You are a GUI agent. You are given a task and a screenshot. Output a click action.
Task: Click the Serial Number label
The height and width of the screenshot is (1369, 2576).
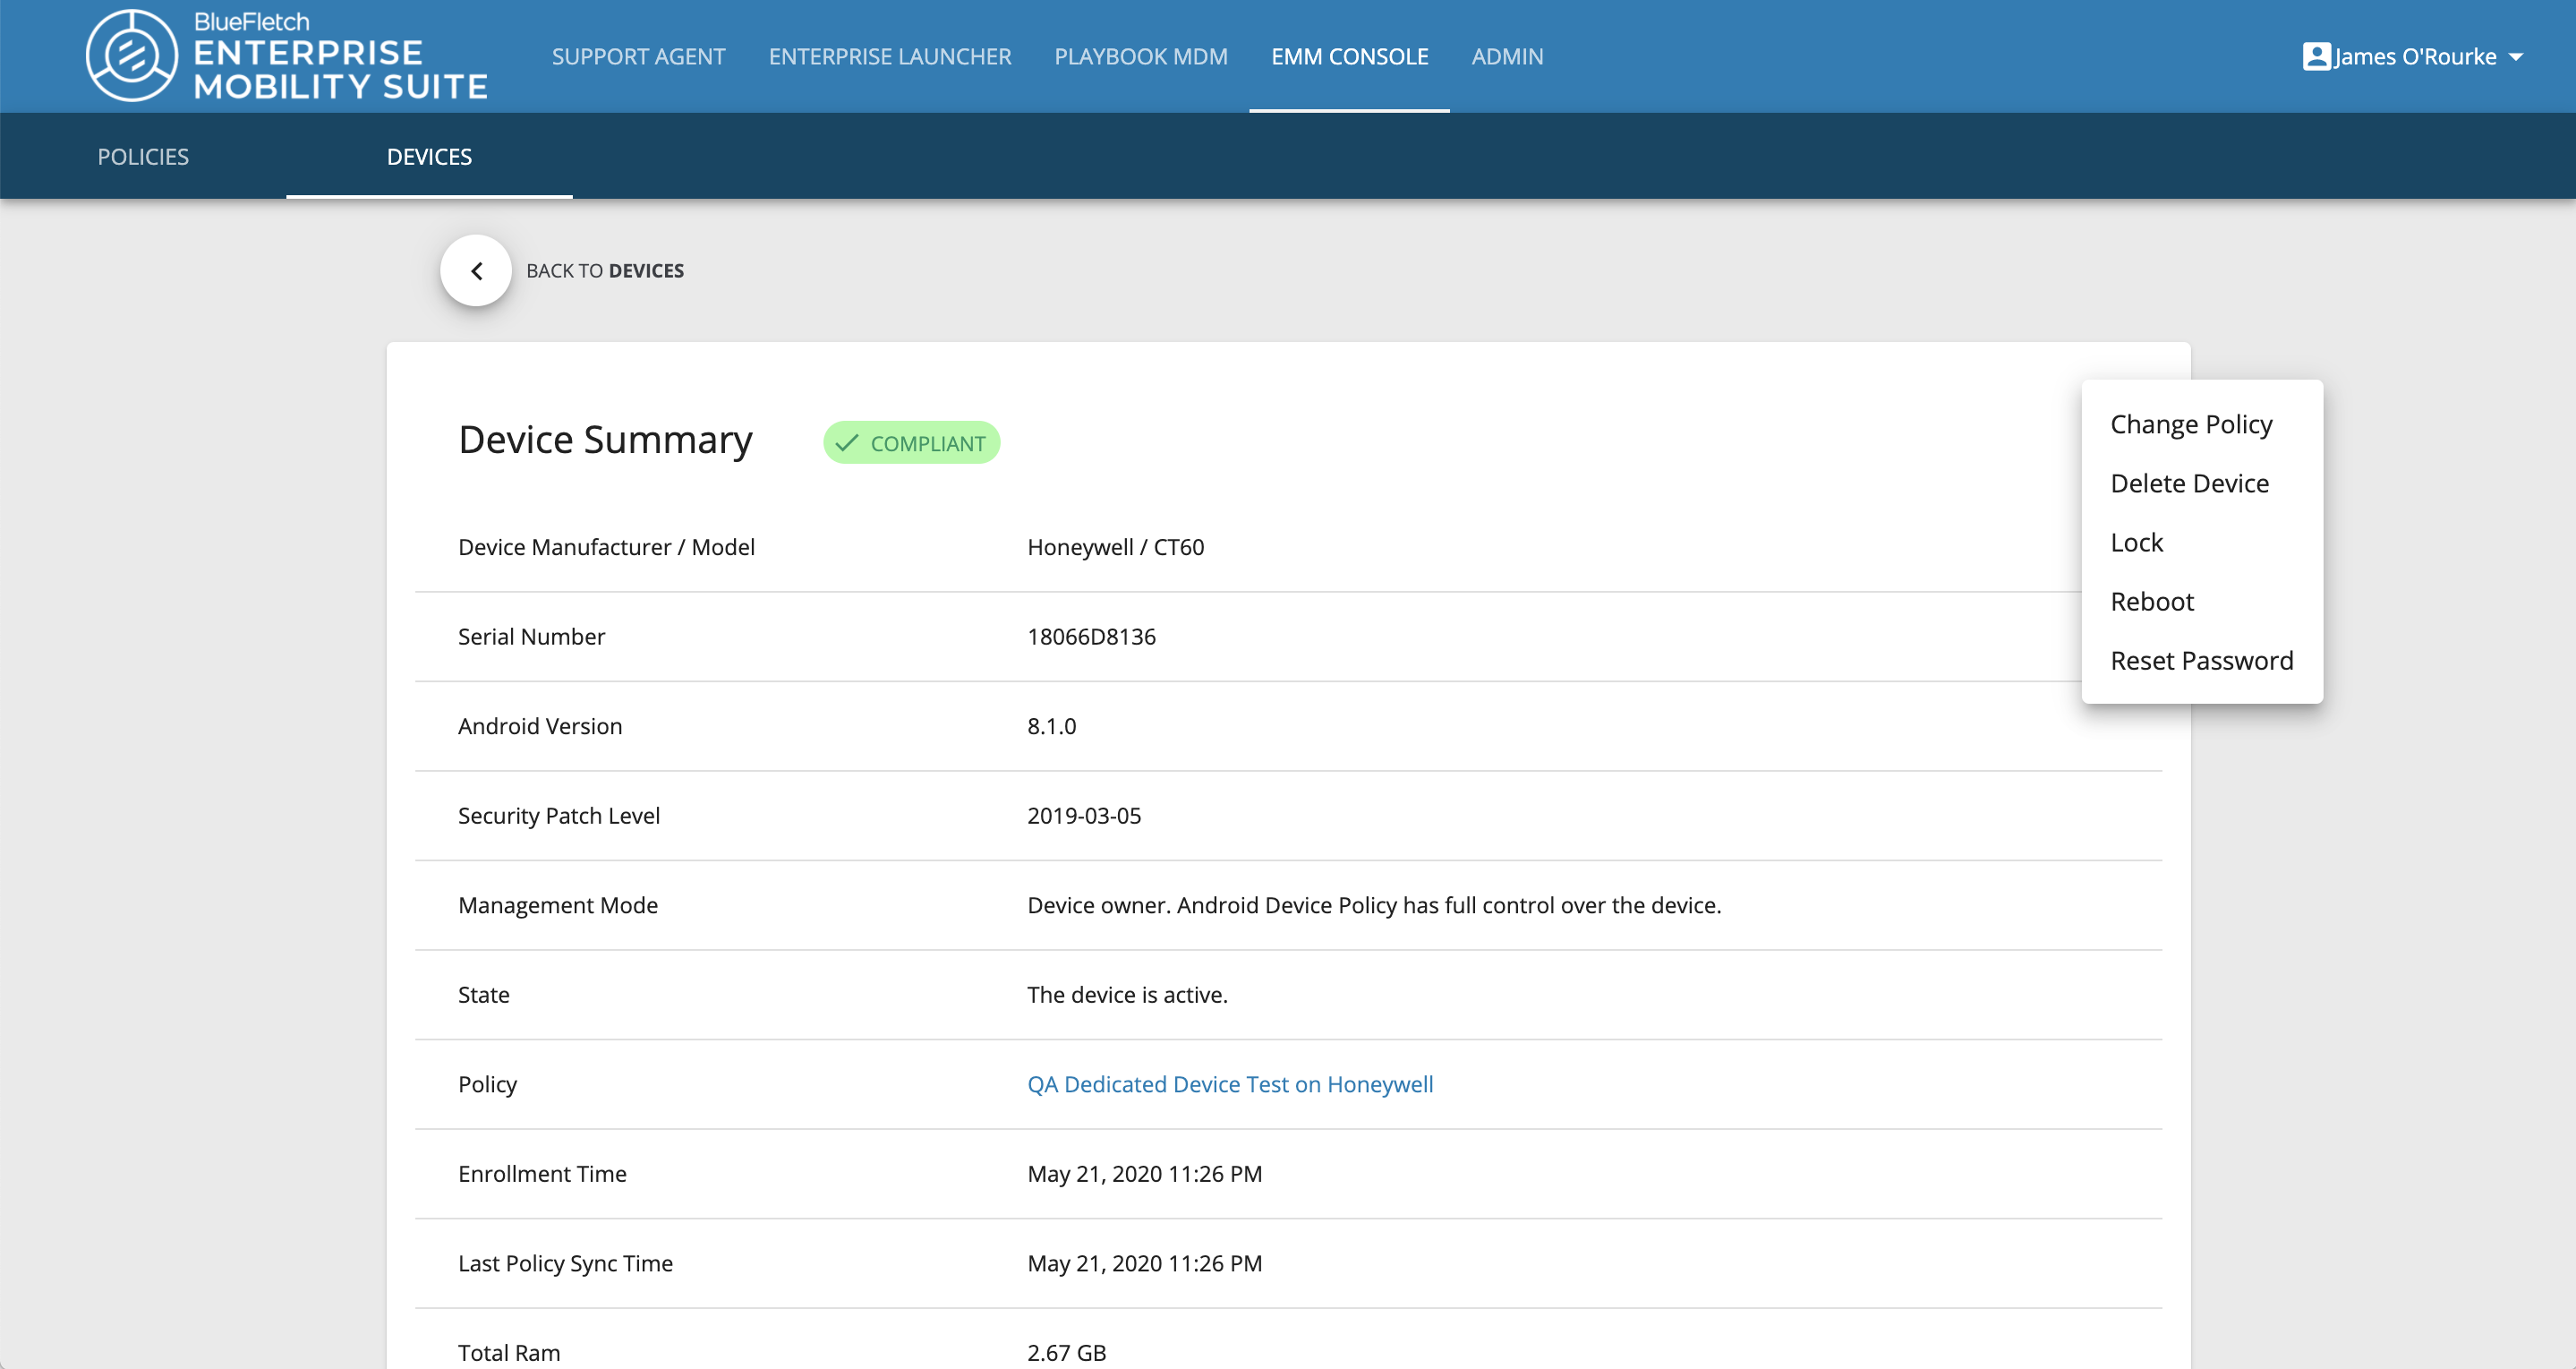(531, 637)
